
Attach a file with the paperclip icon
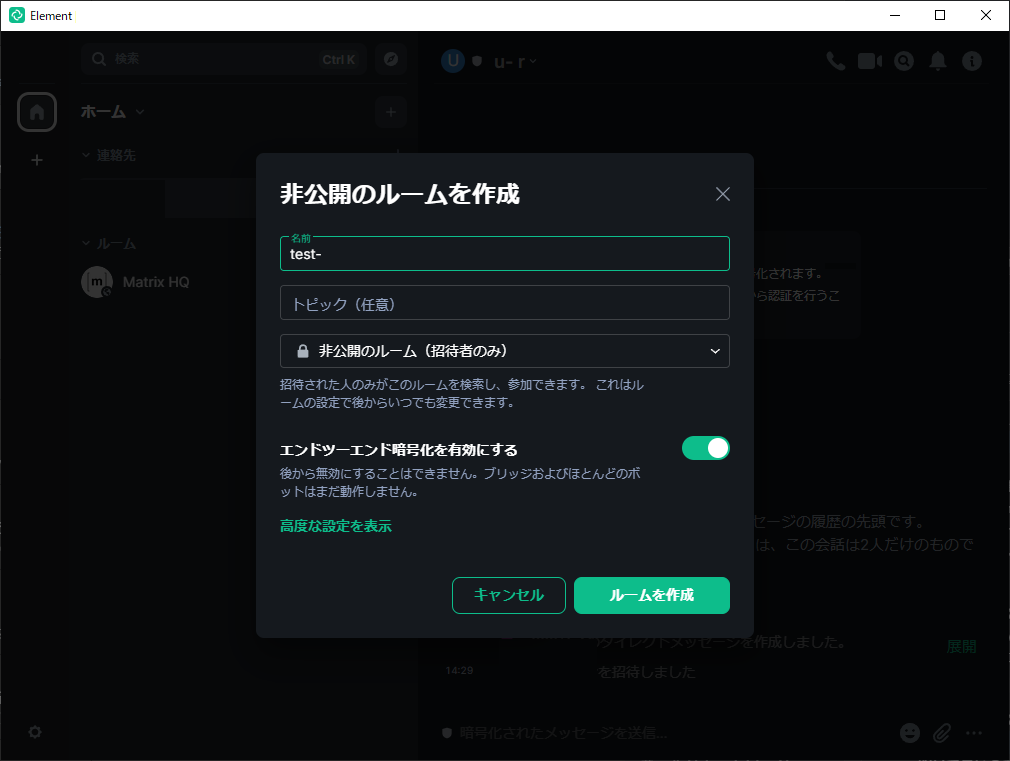941,732
